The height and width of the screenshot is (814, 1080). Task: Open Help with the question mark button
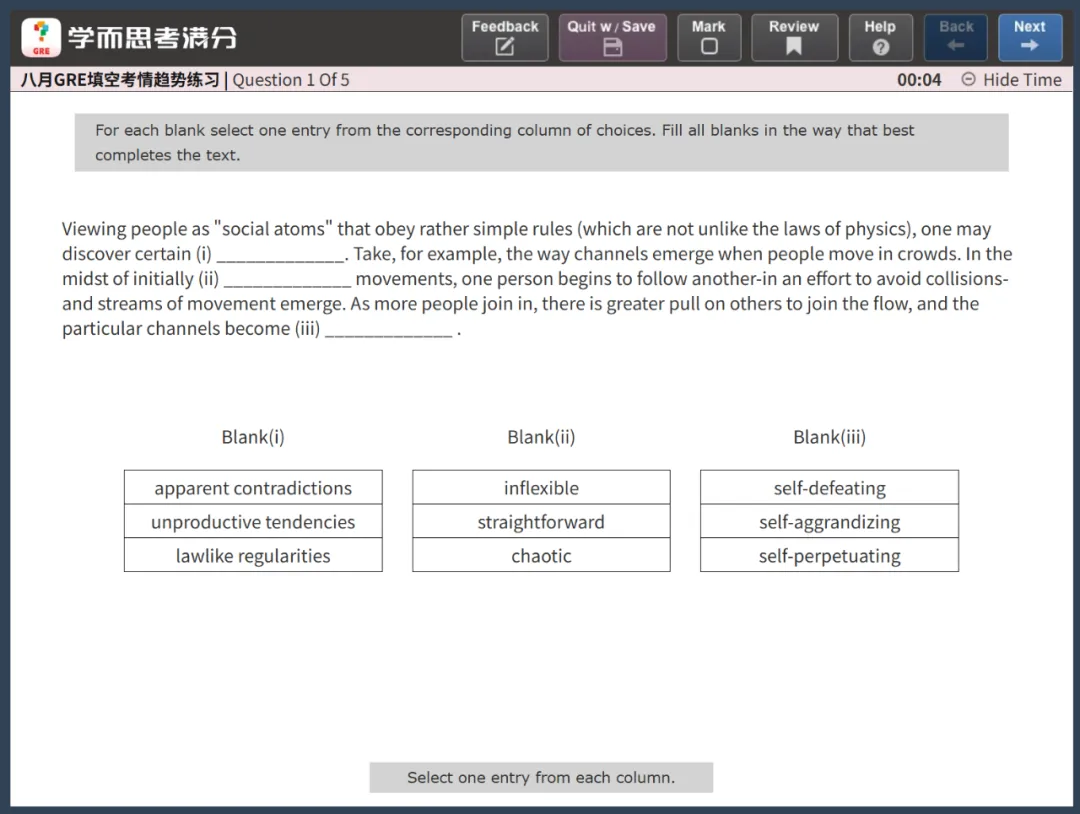pos(880,38)
